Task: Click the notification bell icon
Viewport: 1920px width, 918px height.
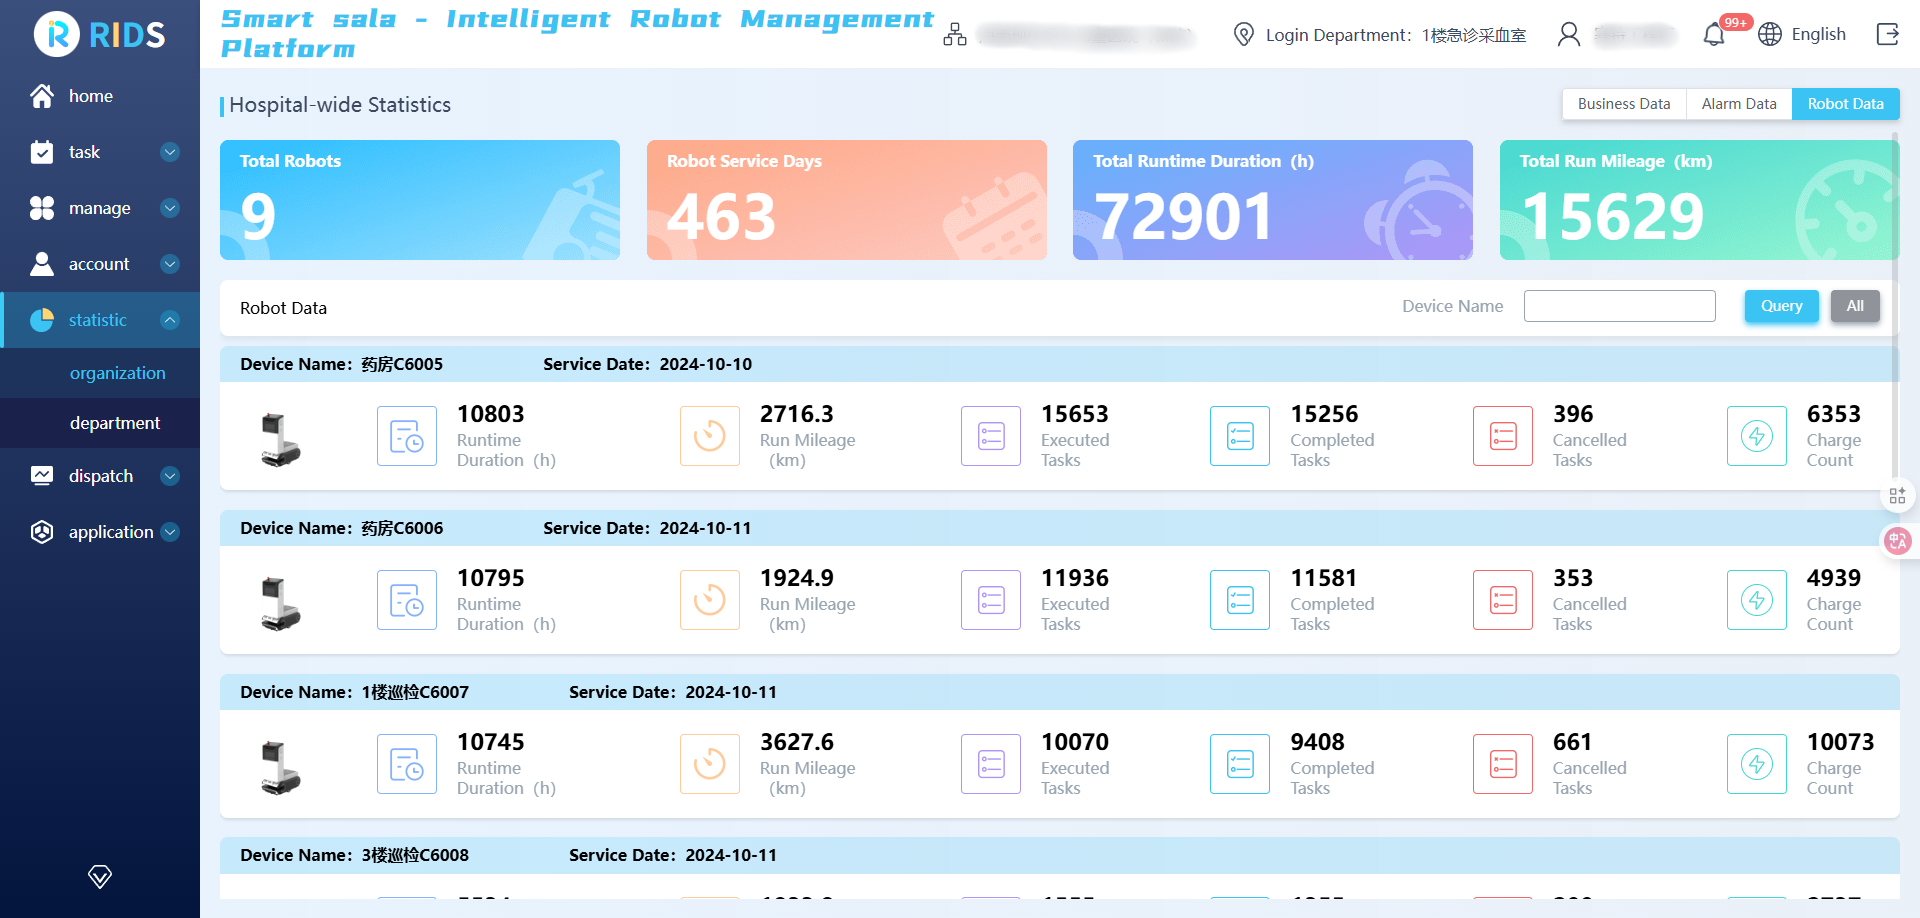Action: click(x=1714, y=35)
